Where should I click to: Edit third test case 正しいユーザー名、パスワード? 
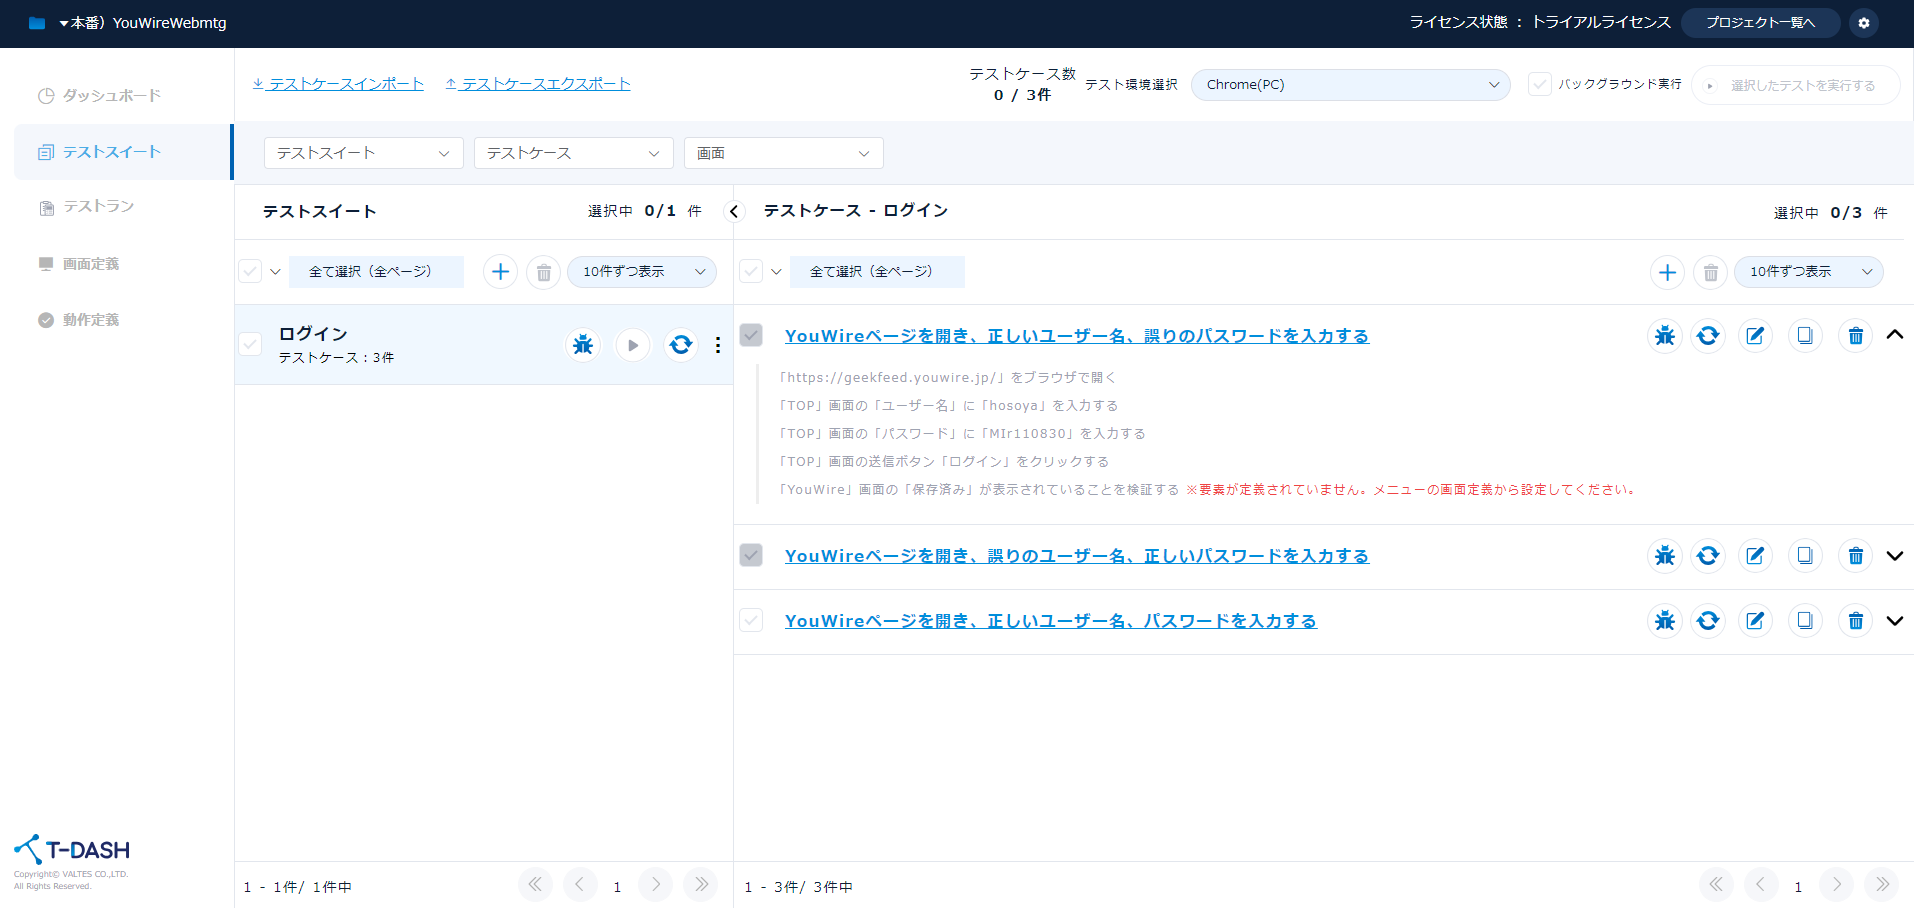tap(1755, 621)
